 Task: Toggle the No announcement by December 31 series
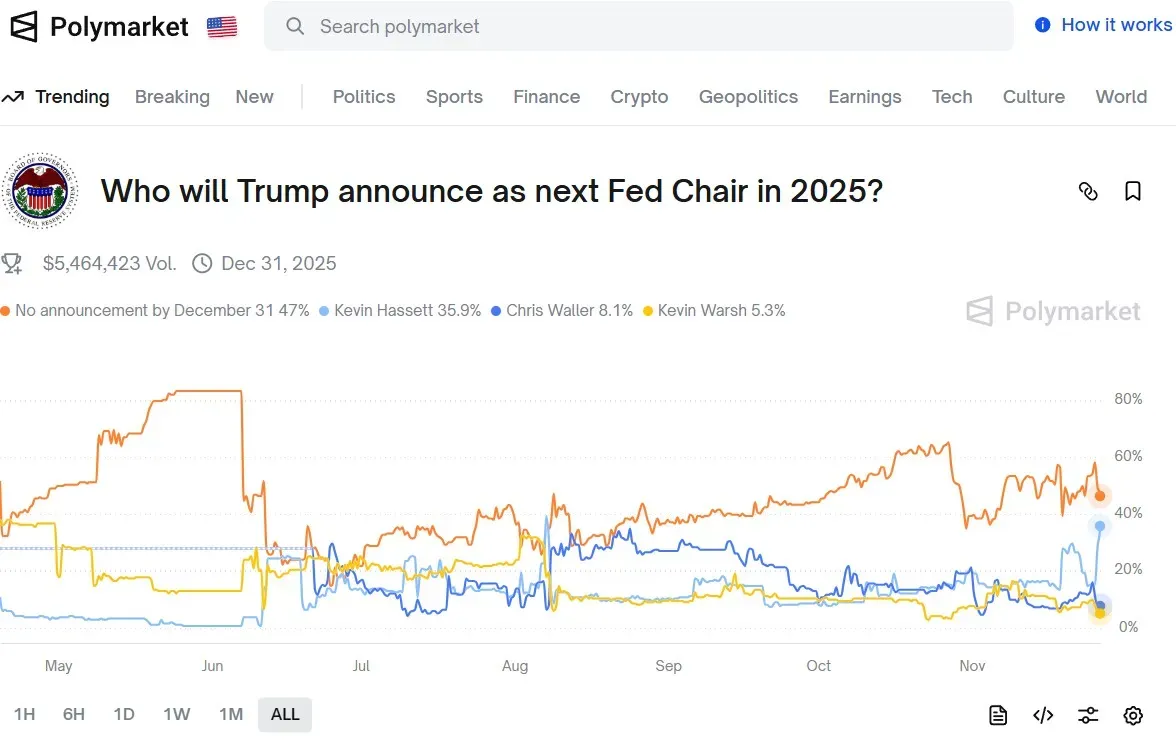(155, 310)
